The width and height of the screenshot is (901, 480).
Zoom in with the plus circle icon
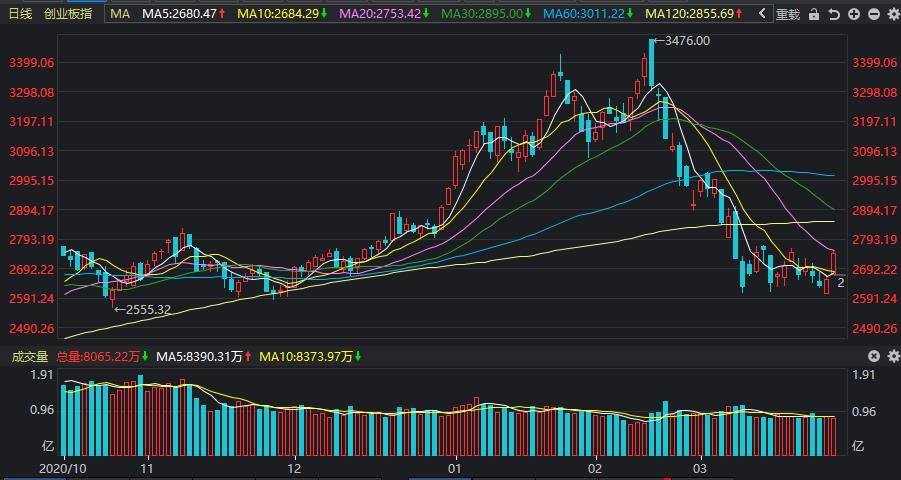pyautogui.click(x=854, y=14)
